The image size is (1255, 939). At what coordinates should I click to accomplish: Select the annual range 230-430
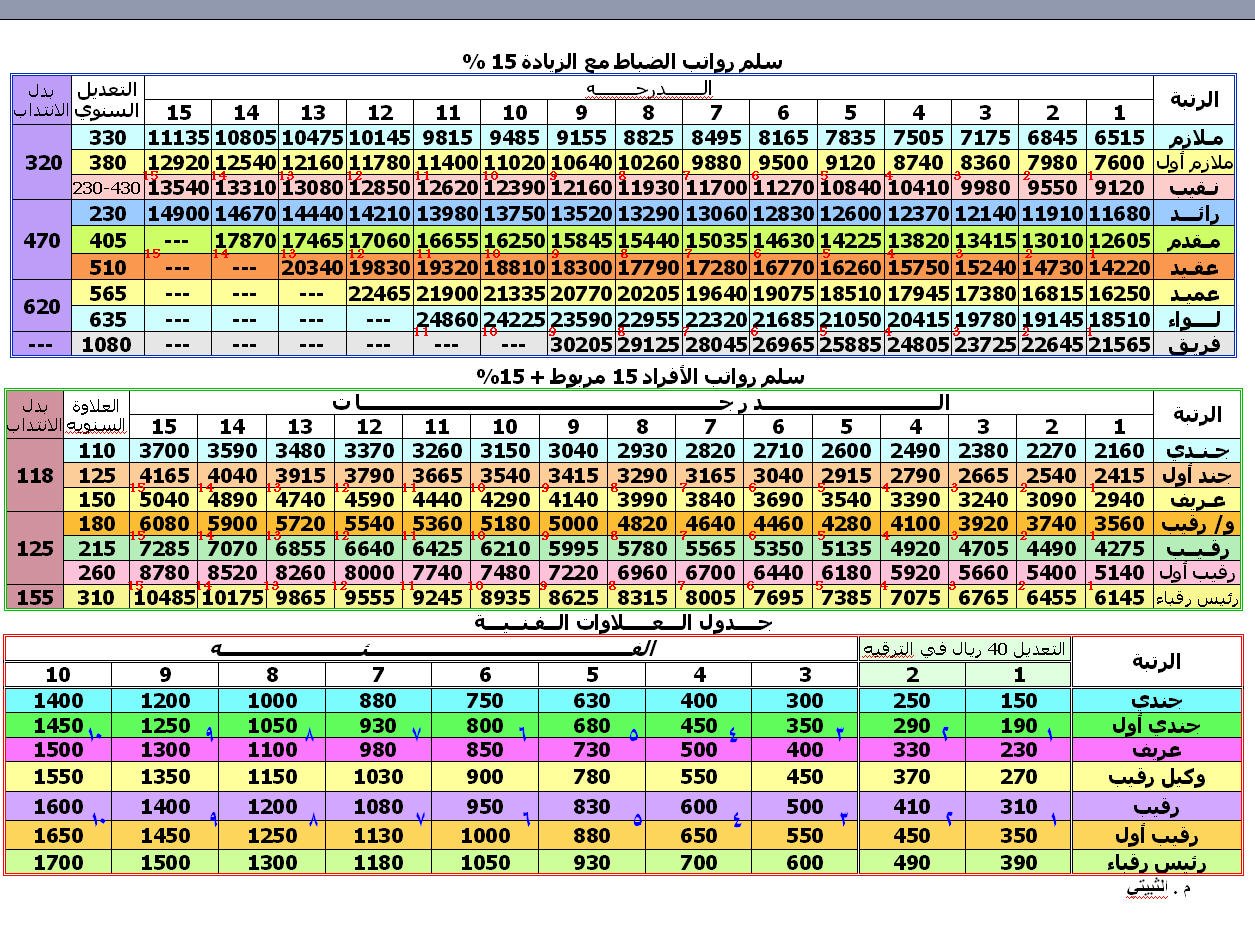pyautogui.click(x=108, y=188)
